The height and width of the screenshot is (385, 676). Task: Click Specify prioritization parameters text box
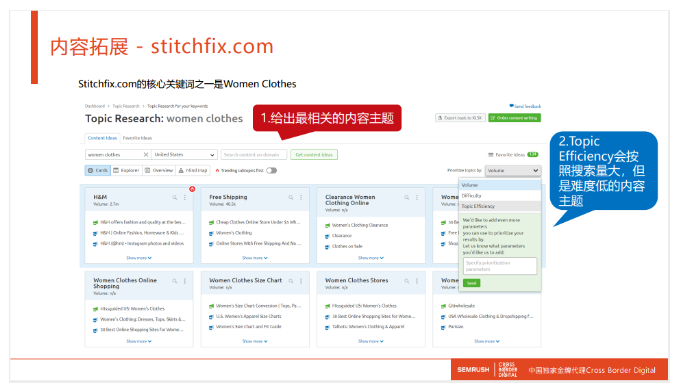(x=500, y=266)
